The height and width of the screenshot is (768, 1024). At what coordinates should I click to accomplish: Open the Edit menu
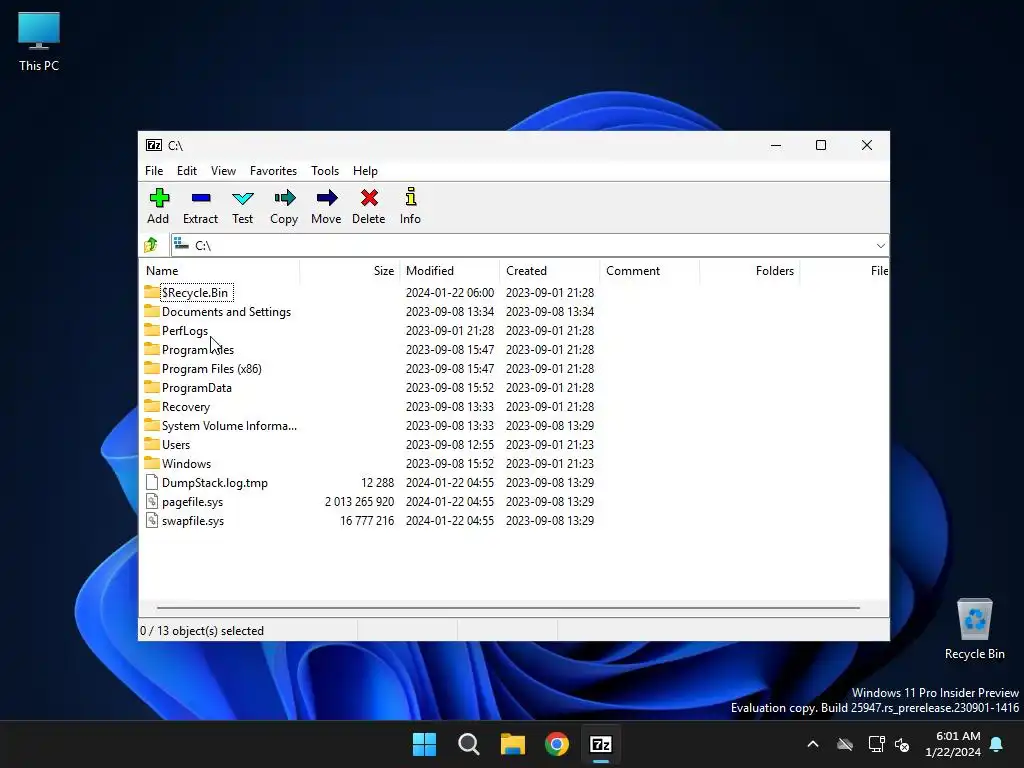[187, 170]
